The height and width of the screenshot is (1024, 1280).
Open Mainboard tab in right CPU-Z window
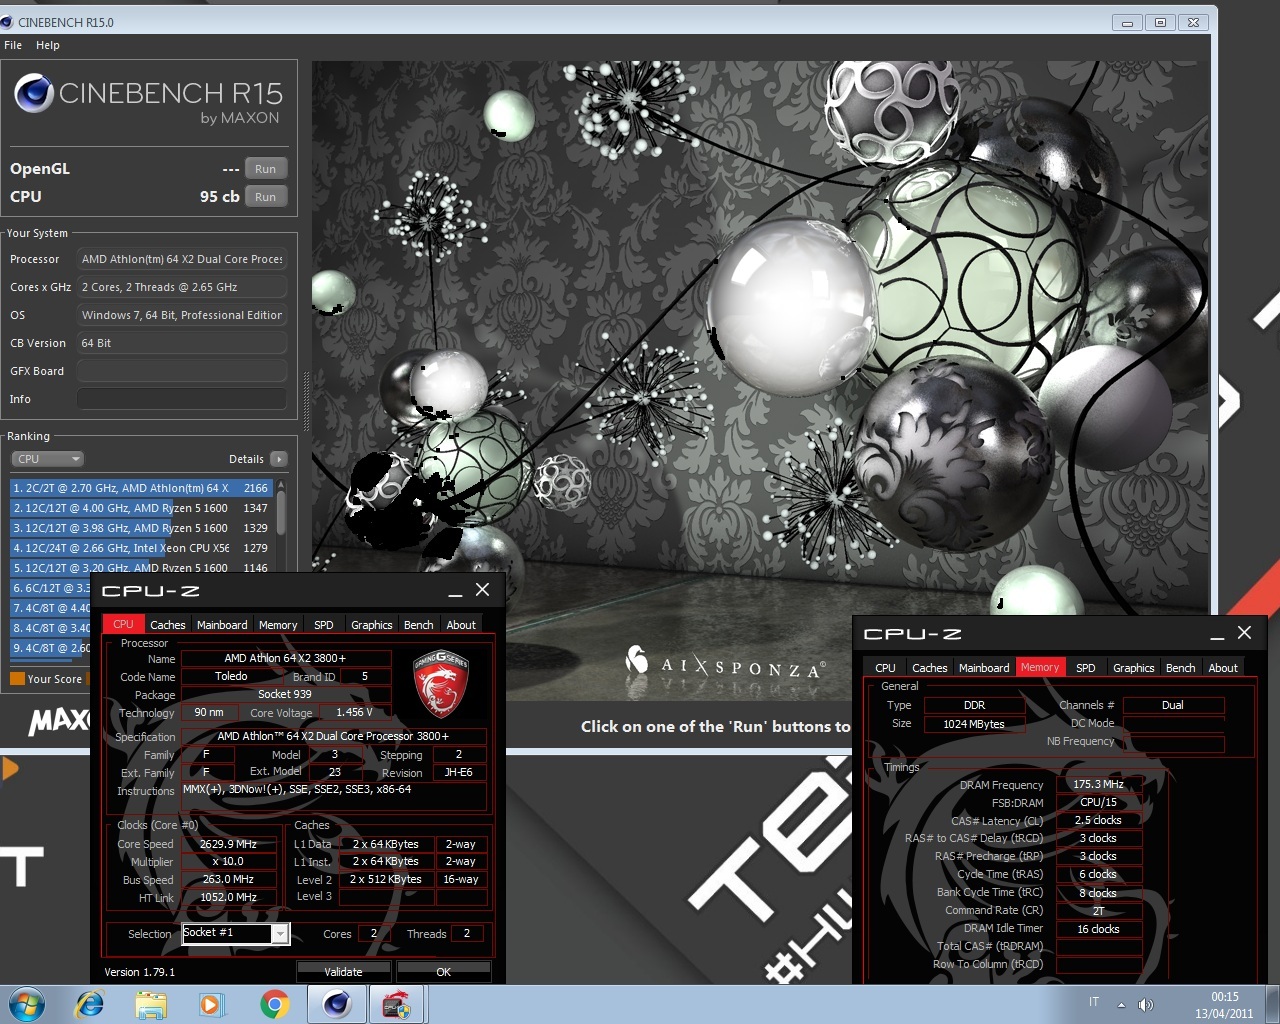point(984,667)
